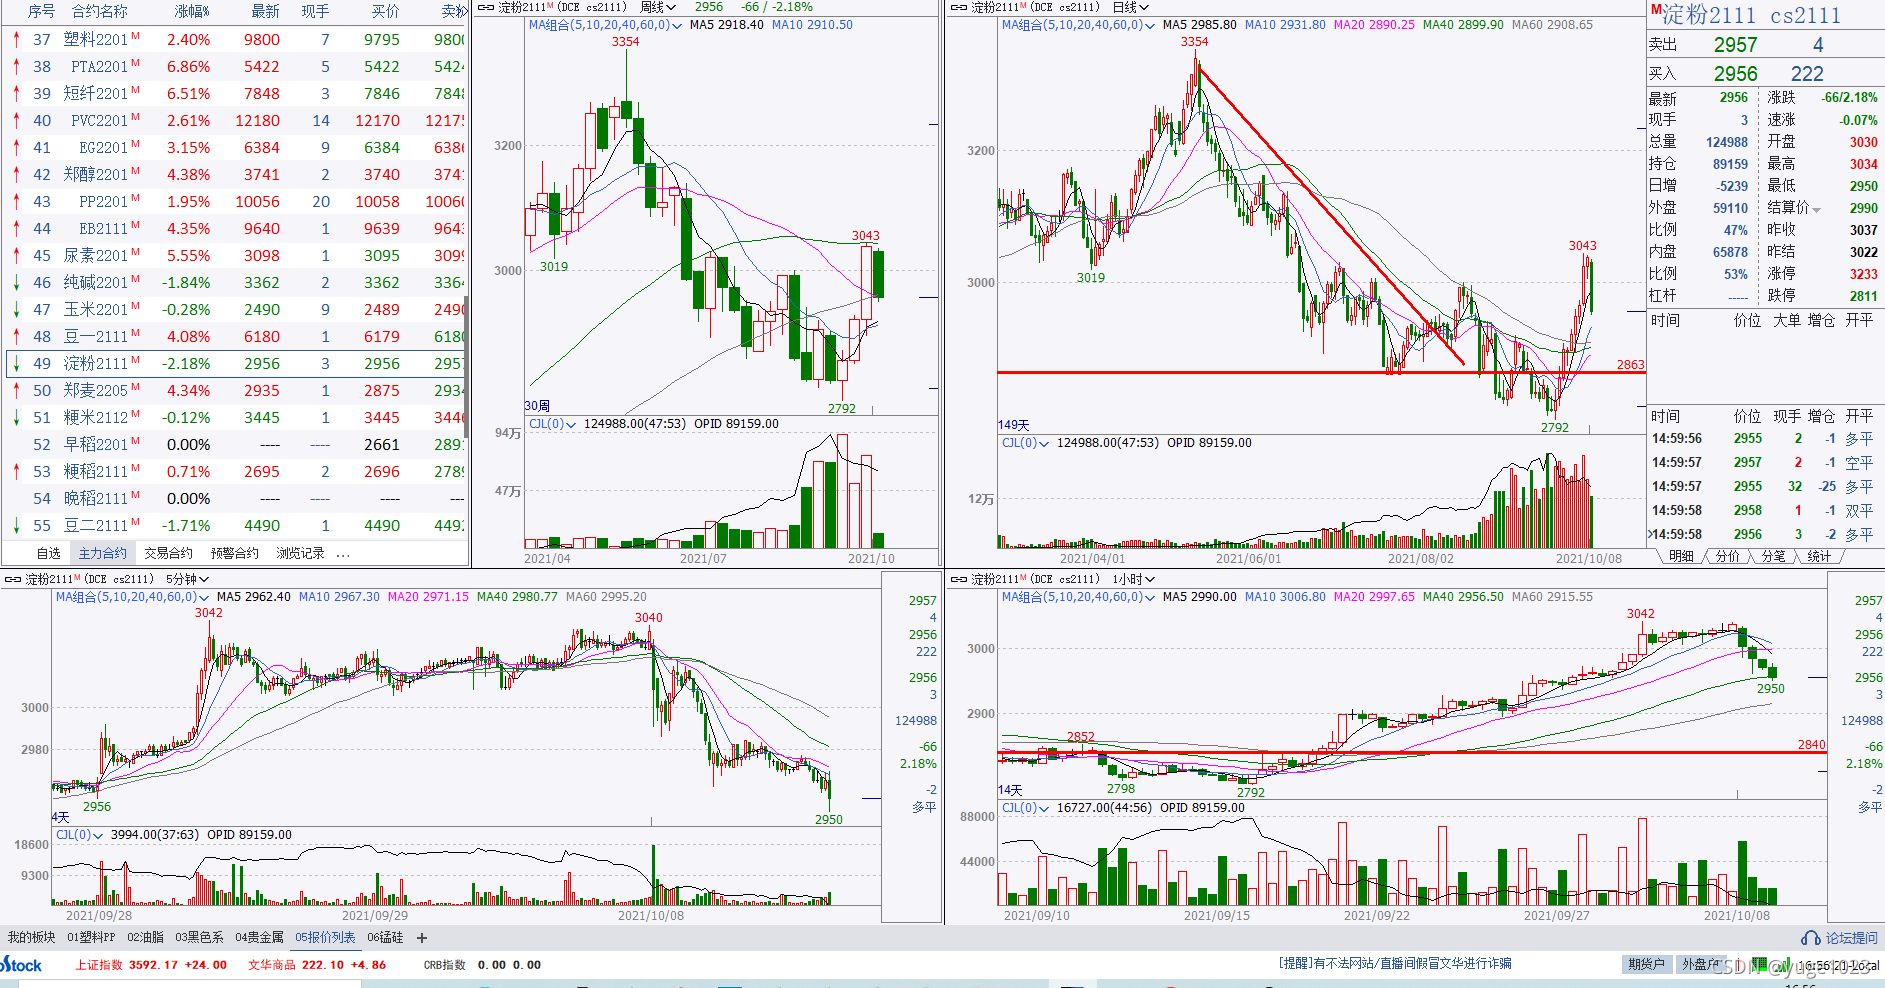Click the weekly chart window icon
This screenshot has width=1885, height=988.
tap(485, 7)
